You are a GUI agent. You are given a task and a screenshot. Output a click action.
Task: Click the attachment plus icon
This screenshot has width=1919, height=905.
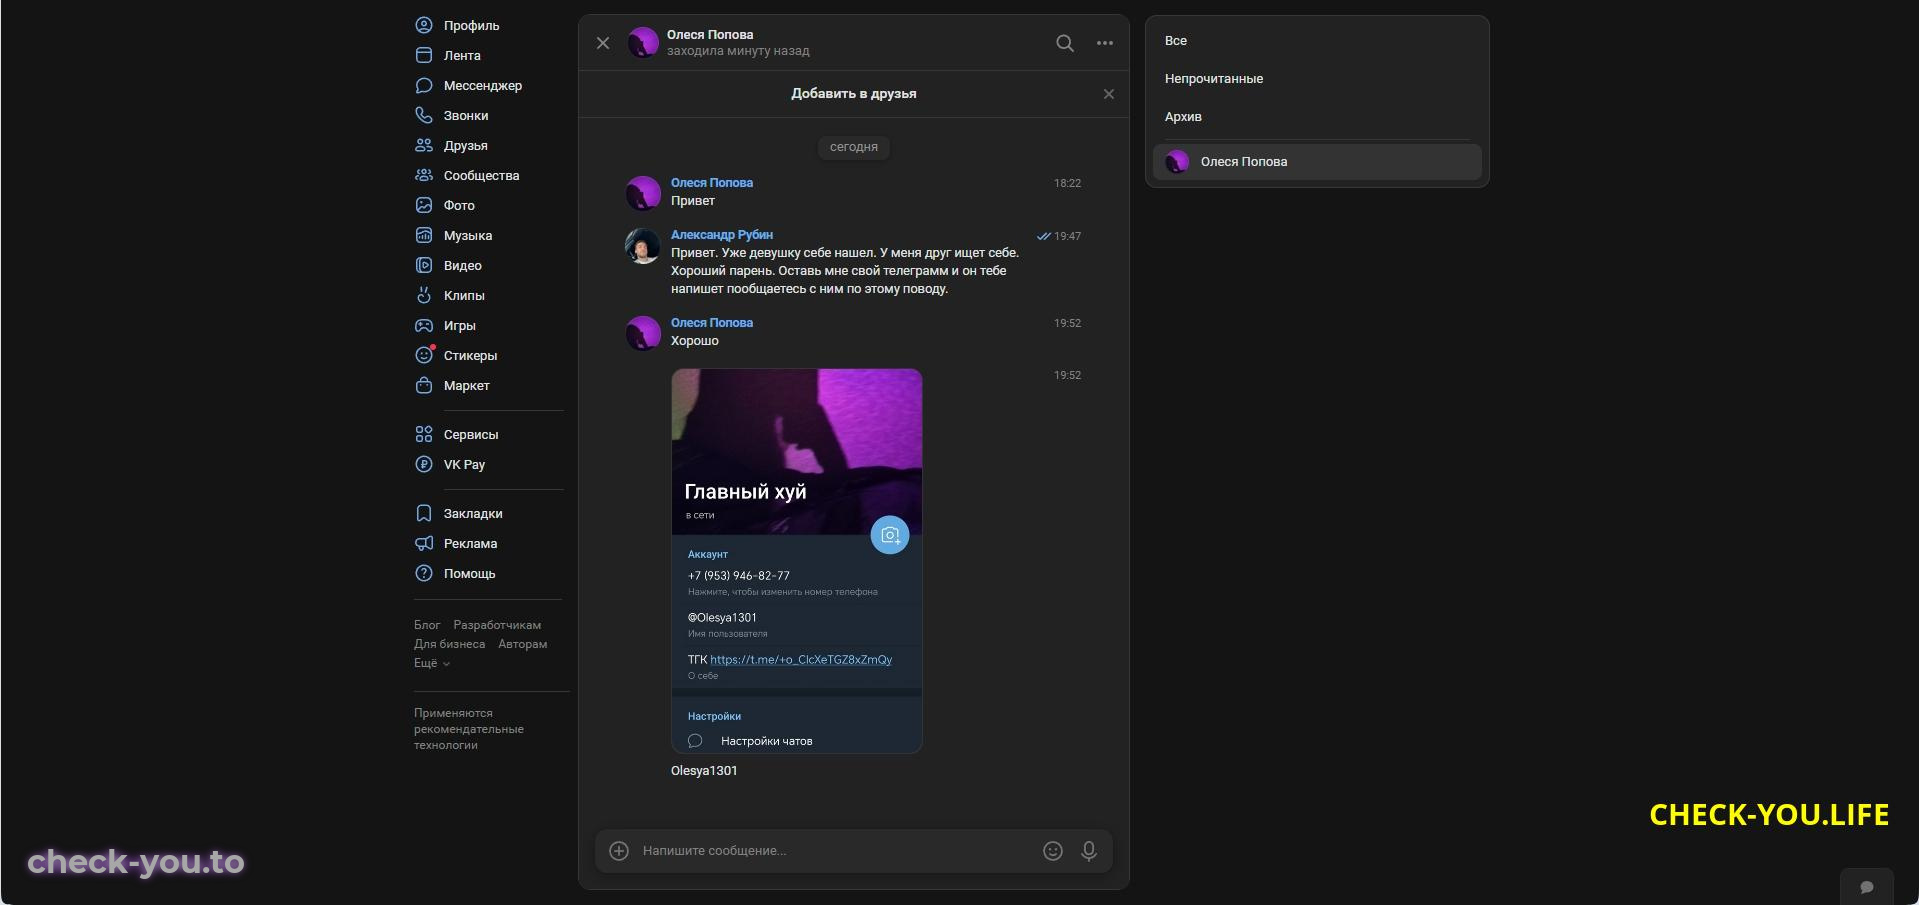619,851
